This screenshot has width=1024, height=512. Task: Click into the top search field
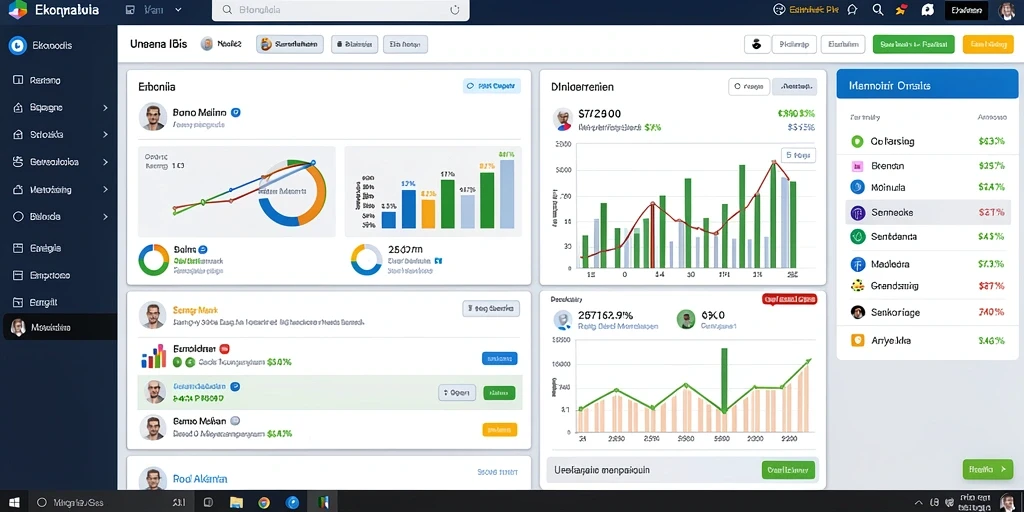point(340,10)
